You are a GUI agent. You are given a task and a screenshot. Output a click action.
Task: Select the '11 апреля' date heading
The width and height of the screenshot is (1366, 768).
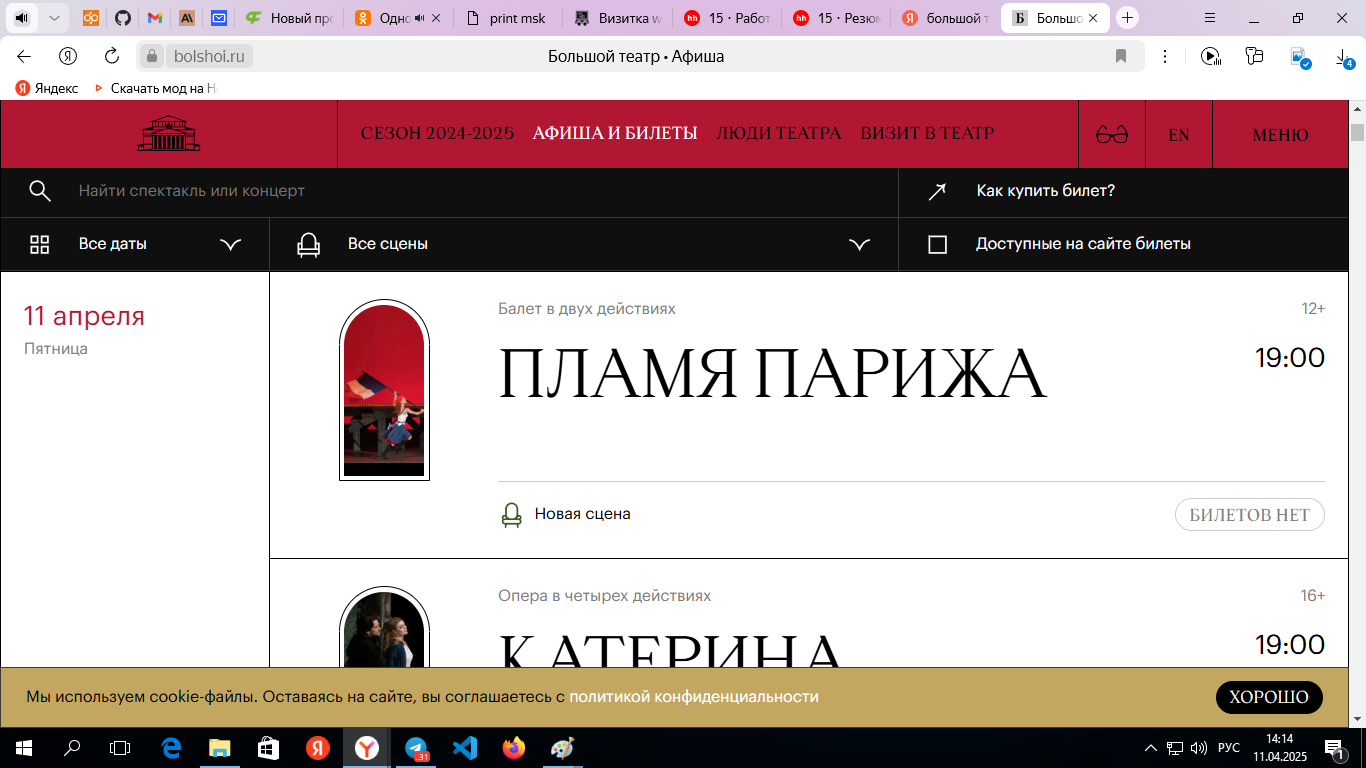click(84, 316)
